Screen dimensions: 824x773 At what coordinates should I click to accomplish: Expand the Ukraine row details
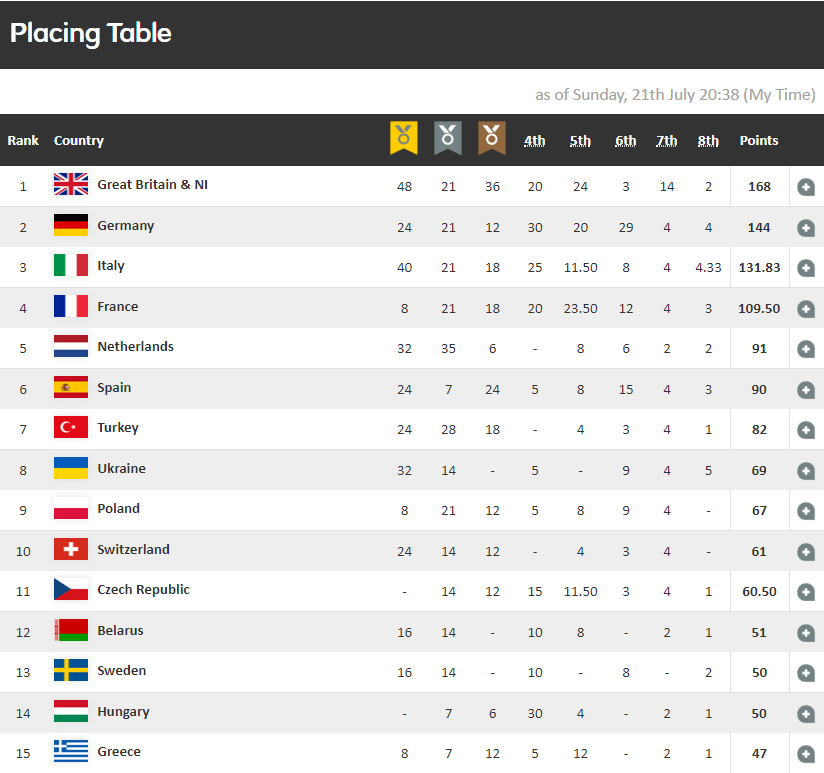click(x=806, y=471)
